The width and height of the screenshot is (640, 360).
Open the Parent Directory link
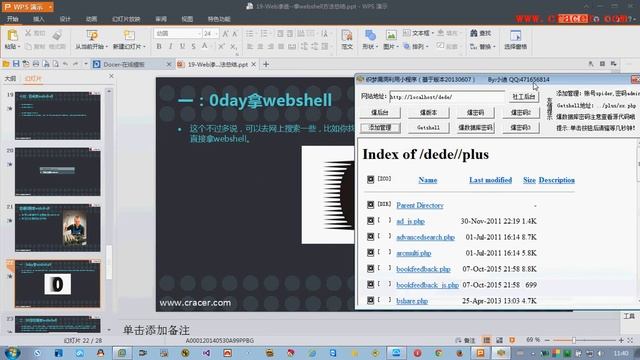point(420,205)
